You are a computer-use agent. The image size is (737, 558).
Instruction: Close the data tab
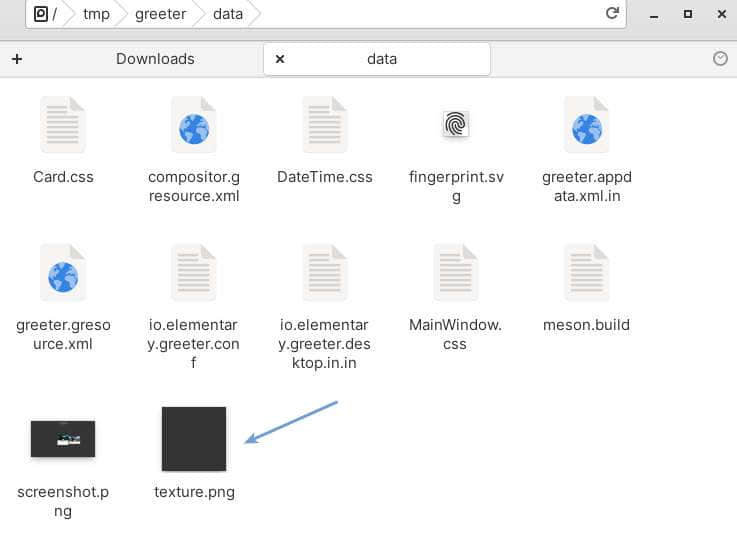coord(280,59)
